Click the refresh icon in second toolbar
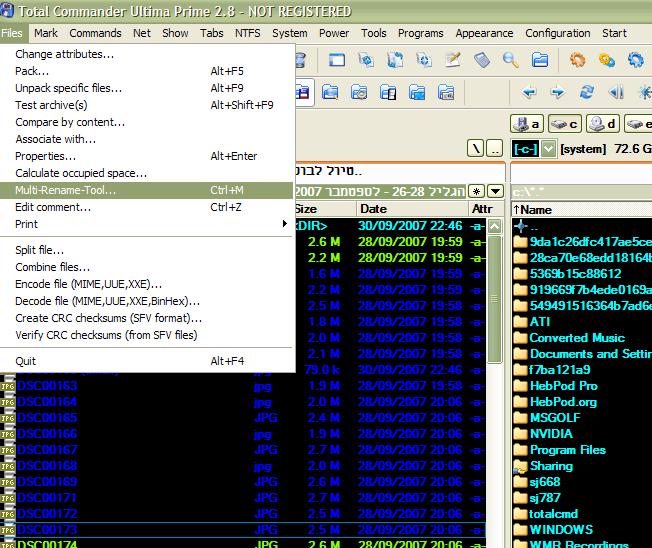652x548 pixels. click(587, 93)
